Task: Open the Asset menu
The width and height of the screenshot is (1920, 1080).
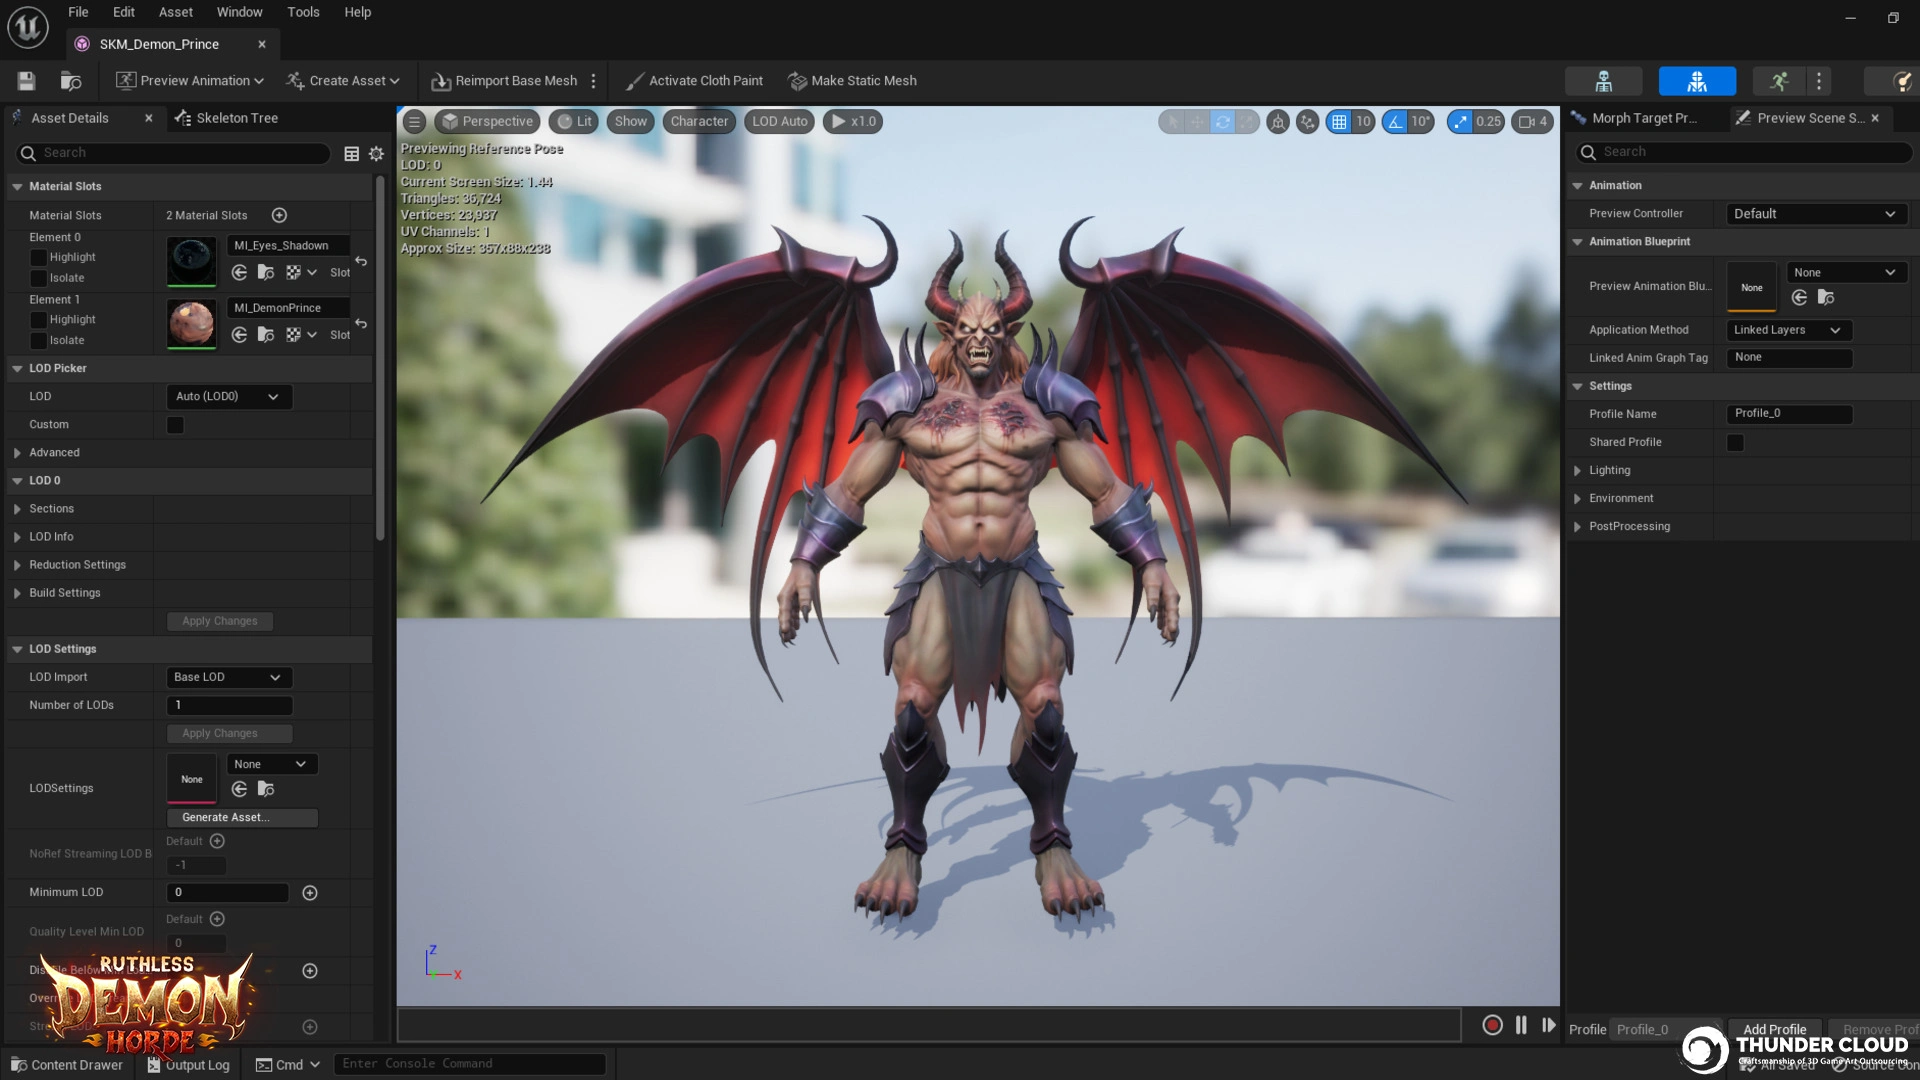Action: pos(176,12)
